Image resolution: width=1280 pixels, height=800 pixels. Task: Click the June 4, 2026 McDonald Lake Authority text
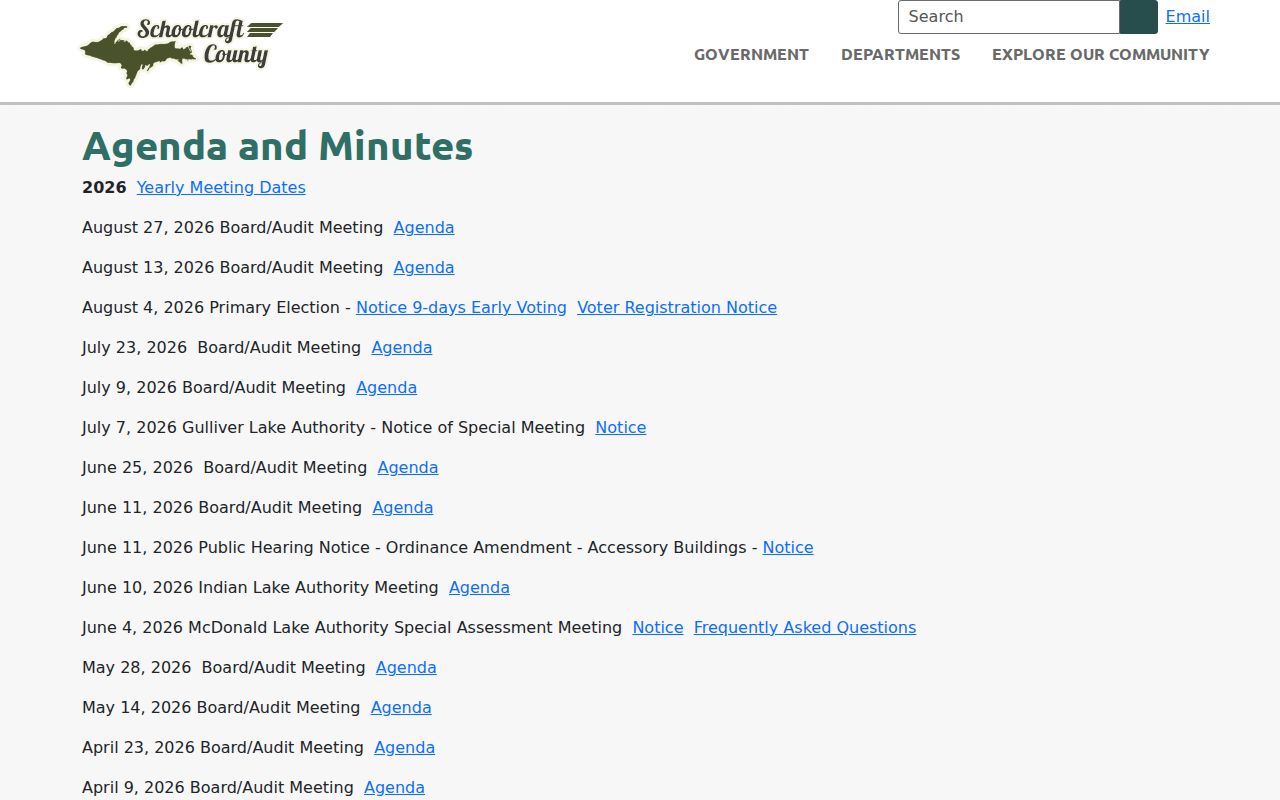tap(352, 627)
